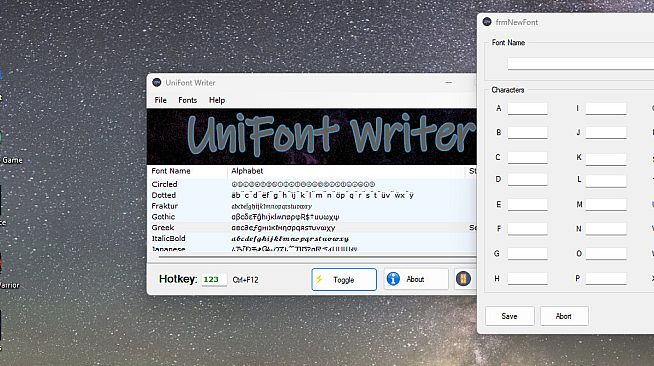Click the character field for letter G
Viewport: 654px width, 366px height.
coord(527,254)
